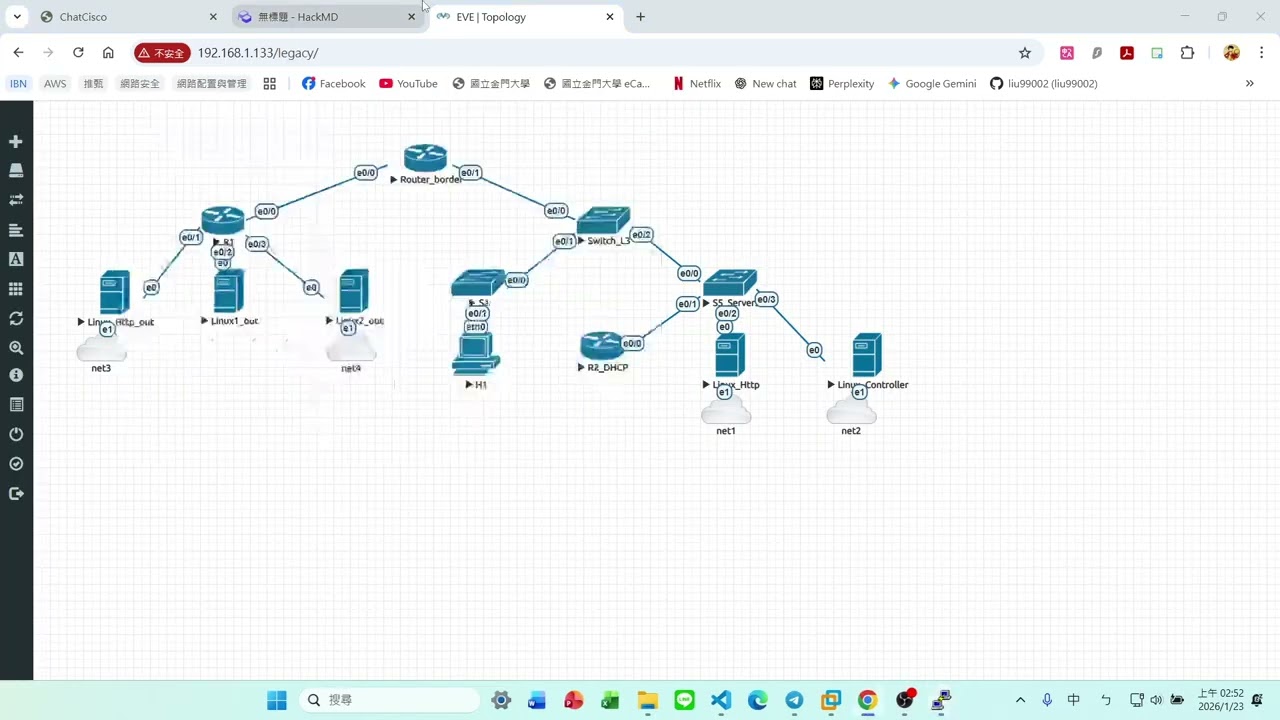Bookmark this page with the star
This screenshot has width=1280, height=720.
[x=1024, y=53]
